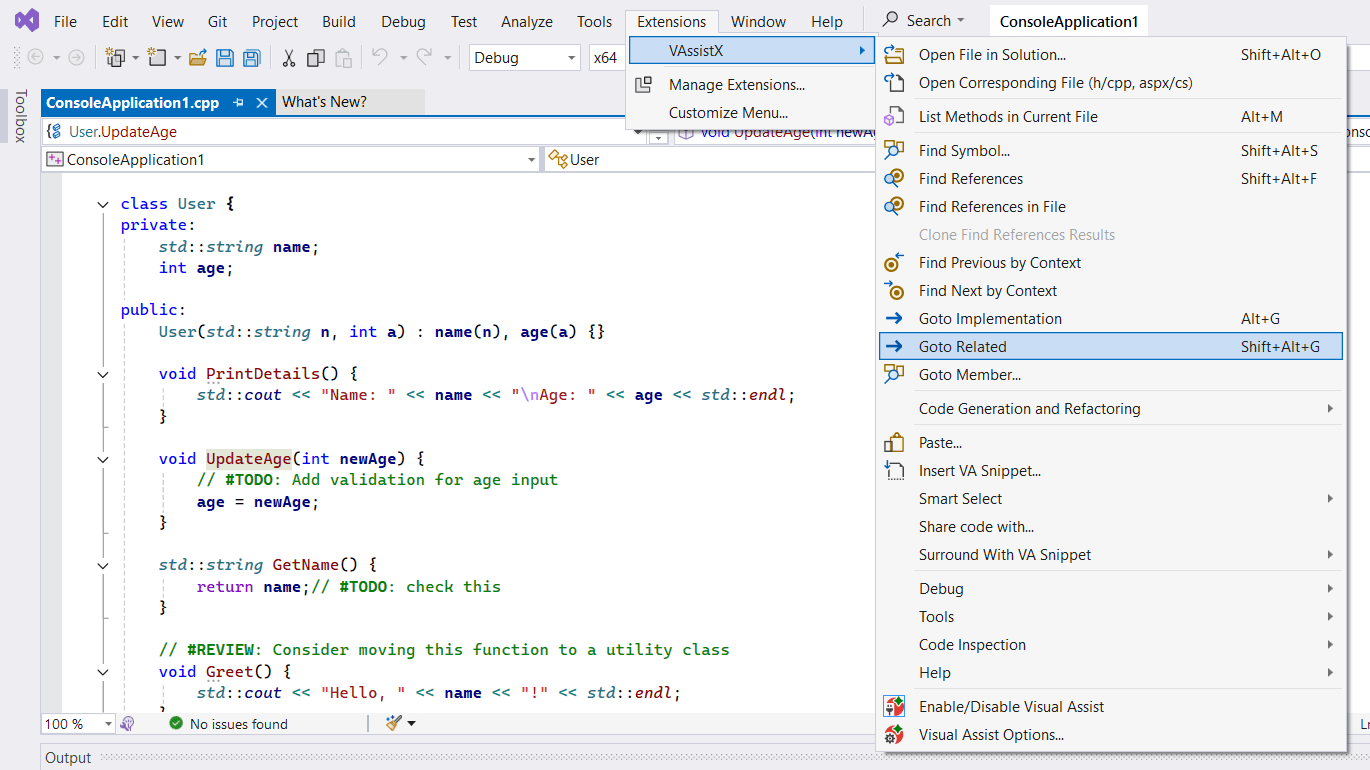1370x770 pixels.
Task: Collapse the UpdateAge function outline
Action: coord(102,459)
